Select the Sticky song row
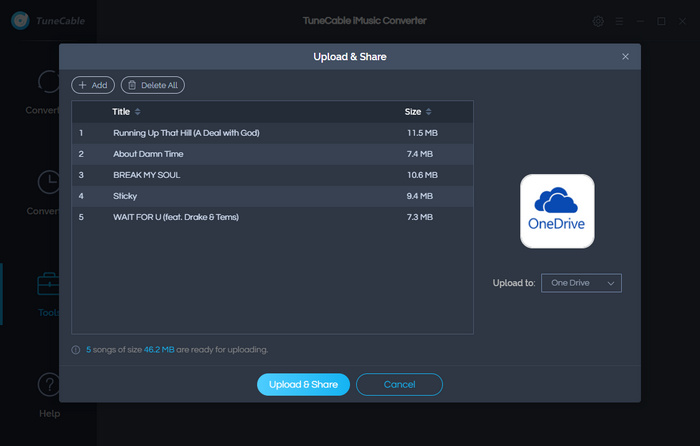Screen dimensions: 700x446 coord(272,196)
